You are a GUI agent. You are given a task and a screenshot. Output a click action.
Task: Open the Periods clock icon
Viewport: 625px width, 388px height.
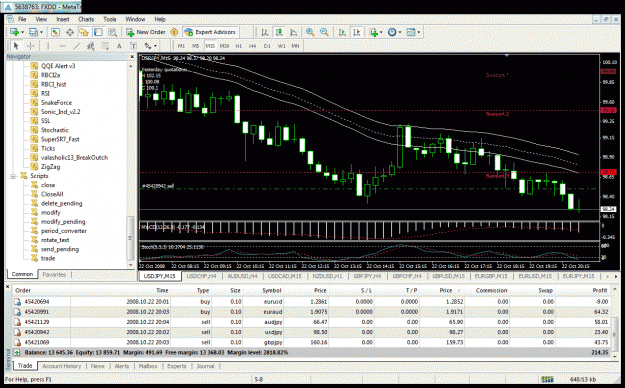point(392,32)
